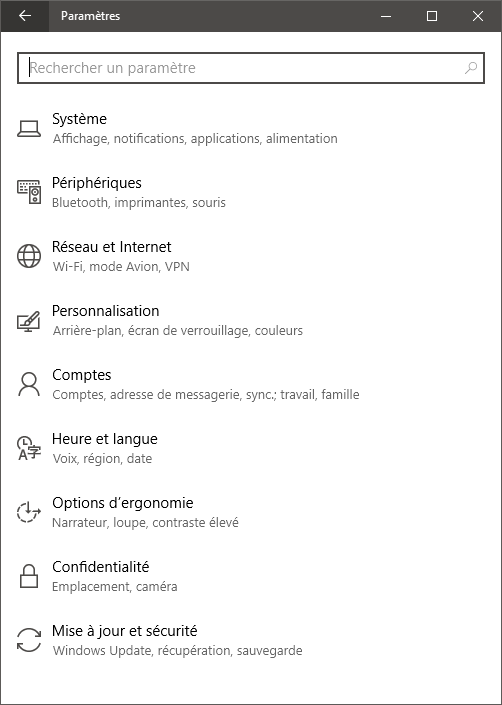The width and height of the screenshot is (502, 705).
Task: Click 'Arrière-plan, écran de verrouillage, couleurs' text
Action: pos(178,330)
